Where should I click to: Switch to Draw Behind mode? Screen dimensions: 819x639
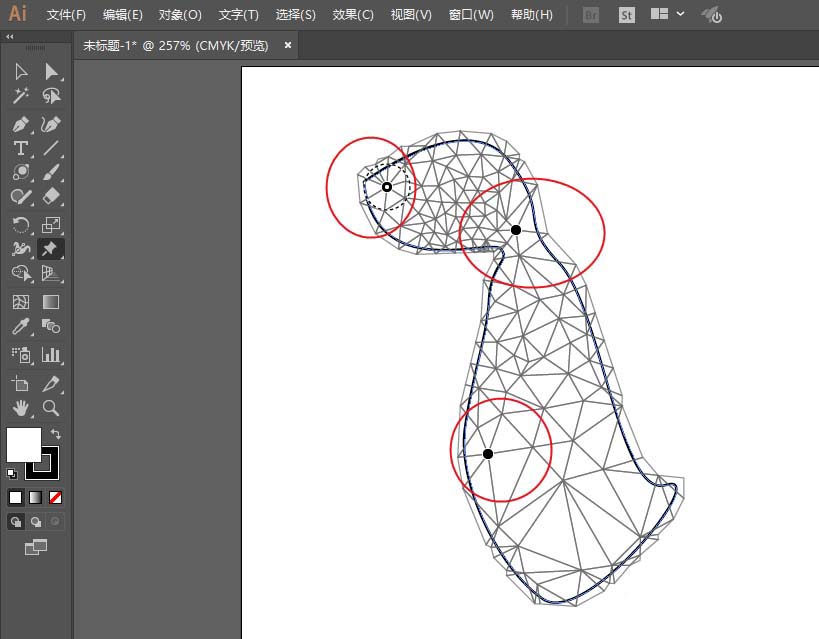tap(36, 521)
